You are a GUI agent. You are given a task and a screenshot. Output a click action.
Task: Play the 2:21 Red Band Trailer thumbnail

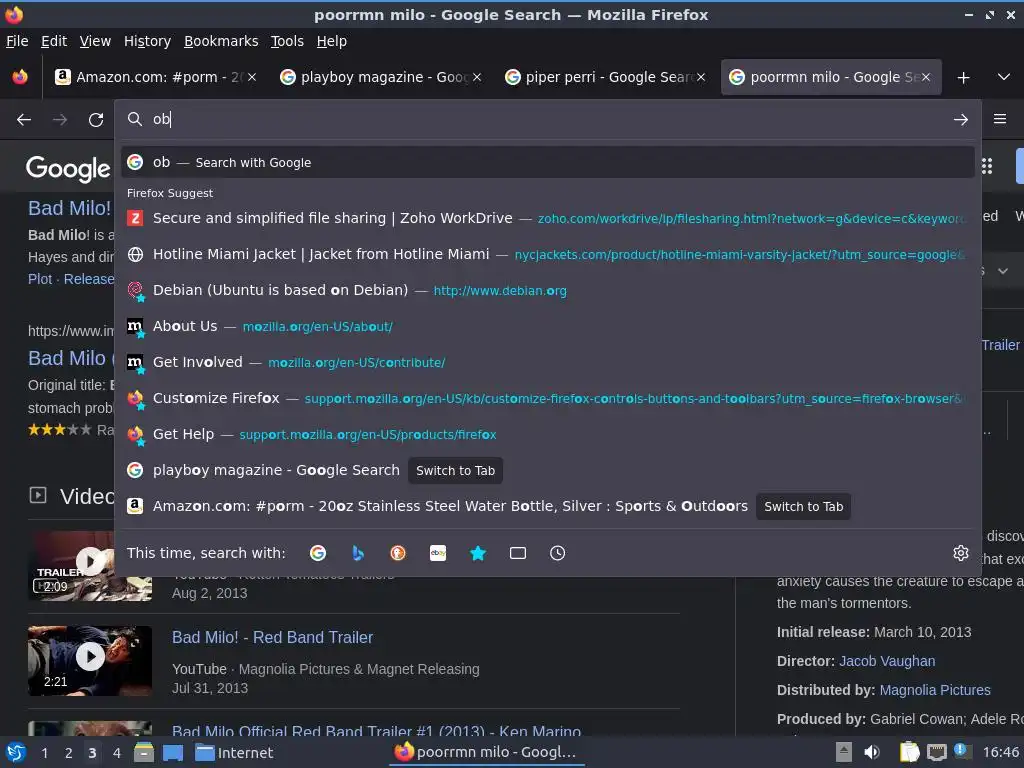point(90,660)
